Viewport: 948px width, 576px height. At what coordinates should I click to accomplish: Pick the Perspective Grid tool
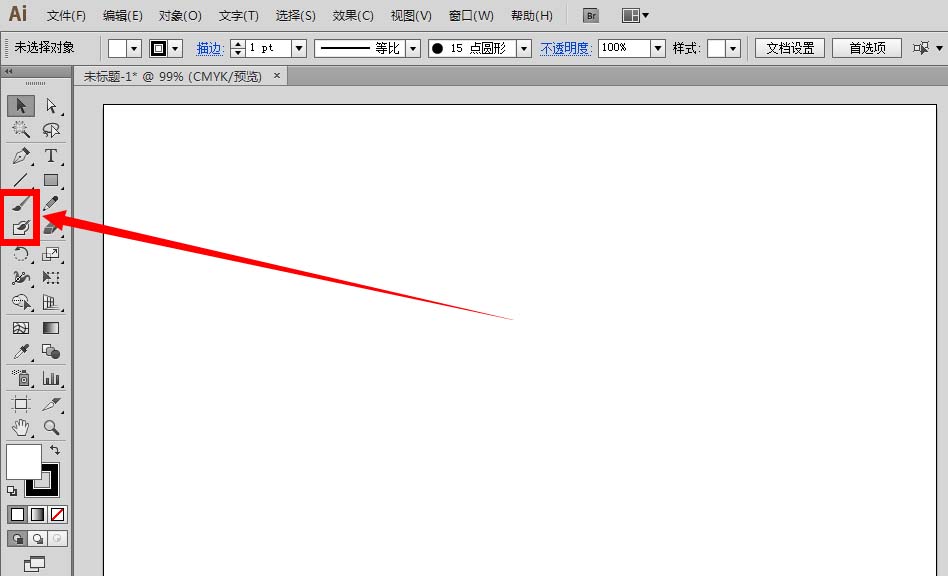(x=51, y=302)
